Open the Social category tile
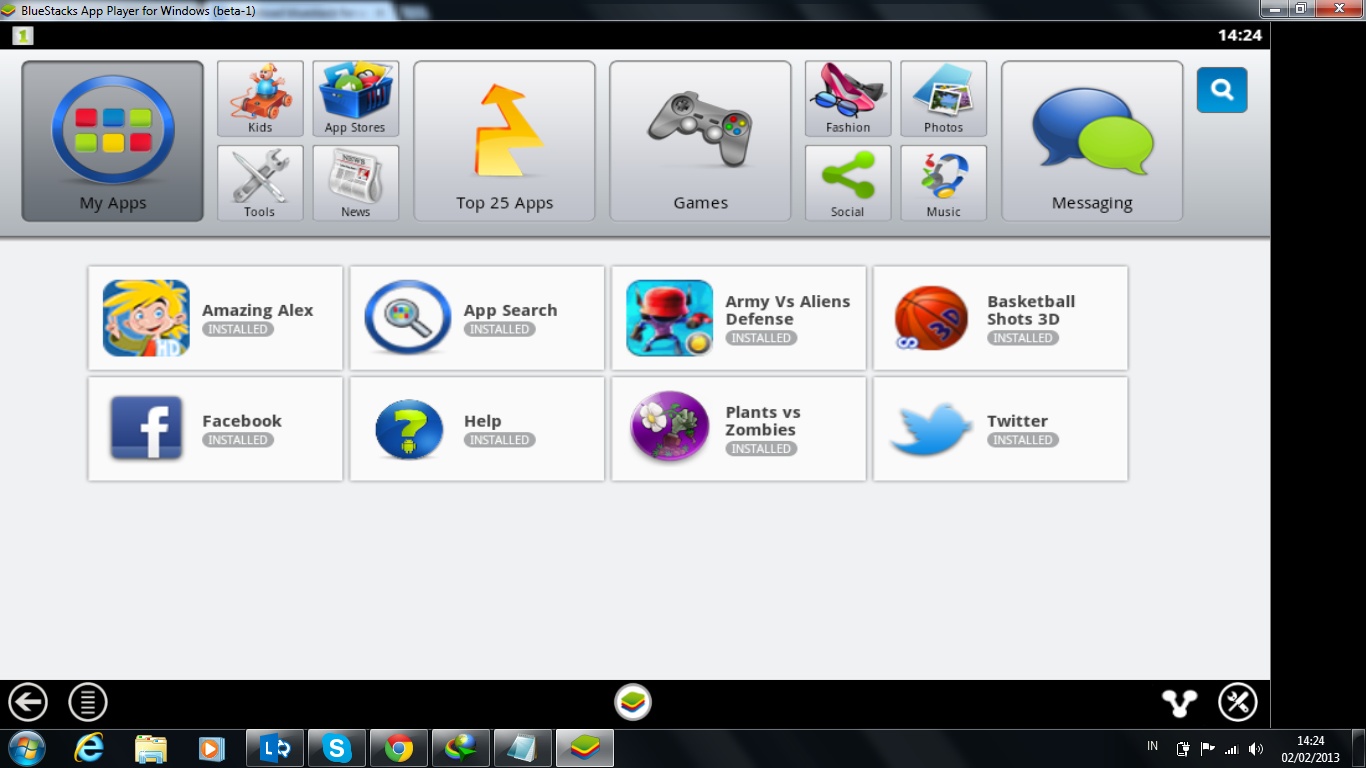 click(x=848, y=183)
